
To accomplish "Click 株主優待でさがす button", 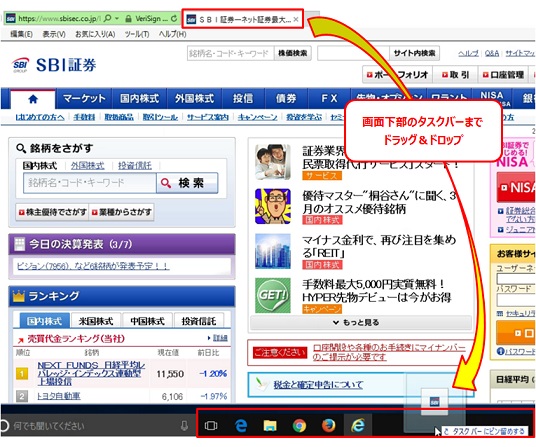I will [x=52, y=212].
